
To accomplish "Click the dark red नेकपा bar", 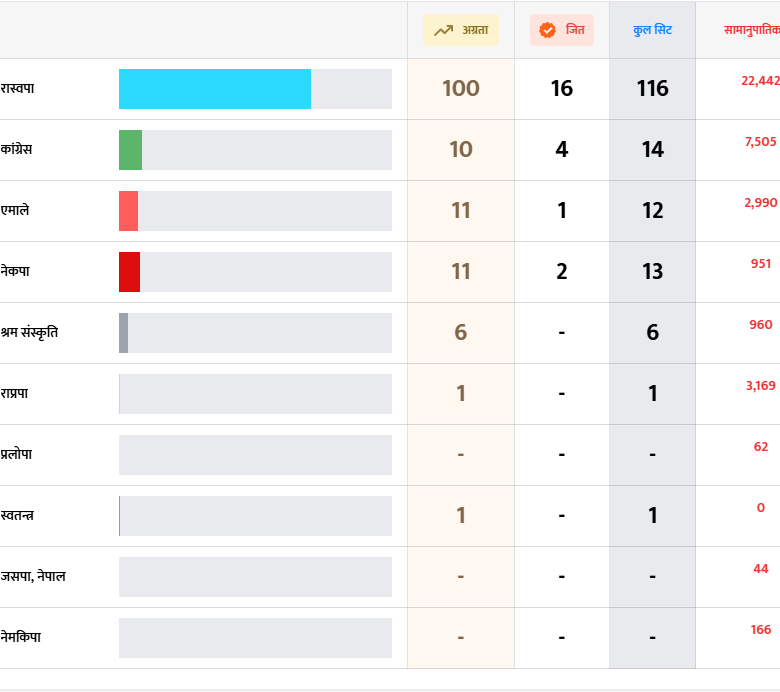I will (129, 272).
